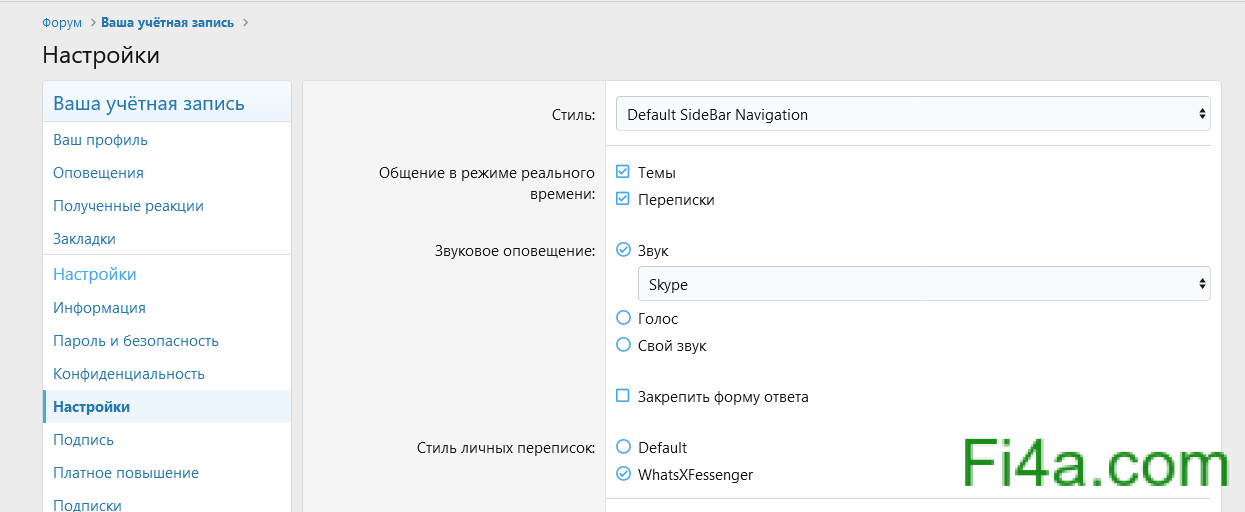The height and width of the screenshot is (512, 1245).
Task: Select the Звук radio option
Action: click(624, 250)
